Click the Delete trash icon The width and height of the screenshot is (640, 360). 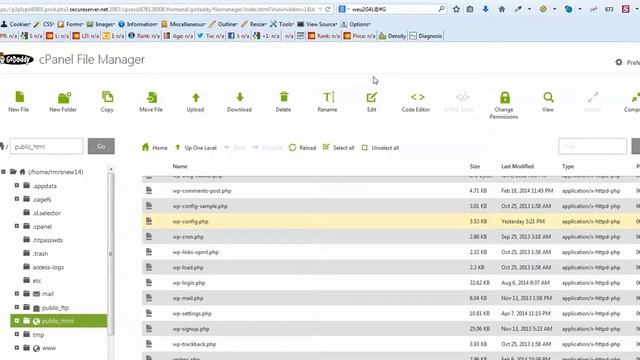click(x=284, y=97)
